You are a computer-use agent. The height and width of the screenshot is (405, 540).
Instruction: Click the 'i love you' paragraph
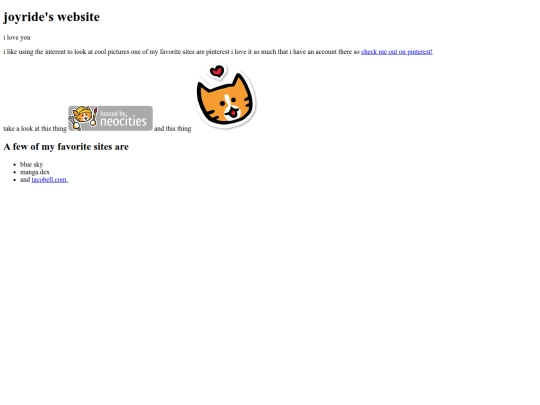(x=17, y=37)
